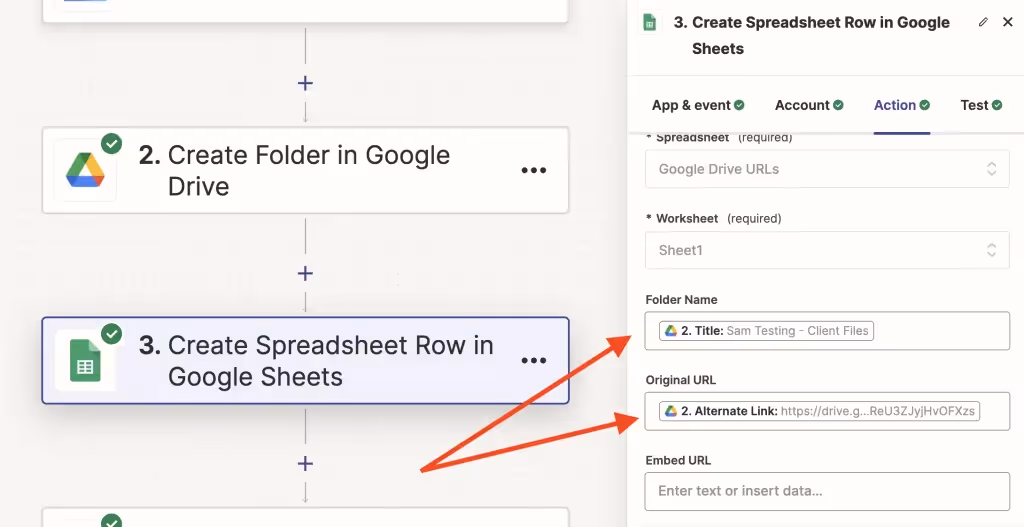1024x527 pixels.
Task: Select the Action tab
Action: click(902, 105)
